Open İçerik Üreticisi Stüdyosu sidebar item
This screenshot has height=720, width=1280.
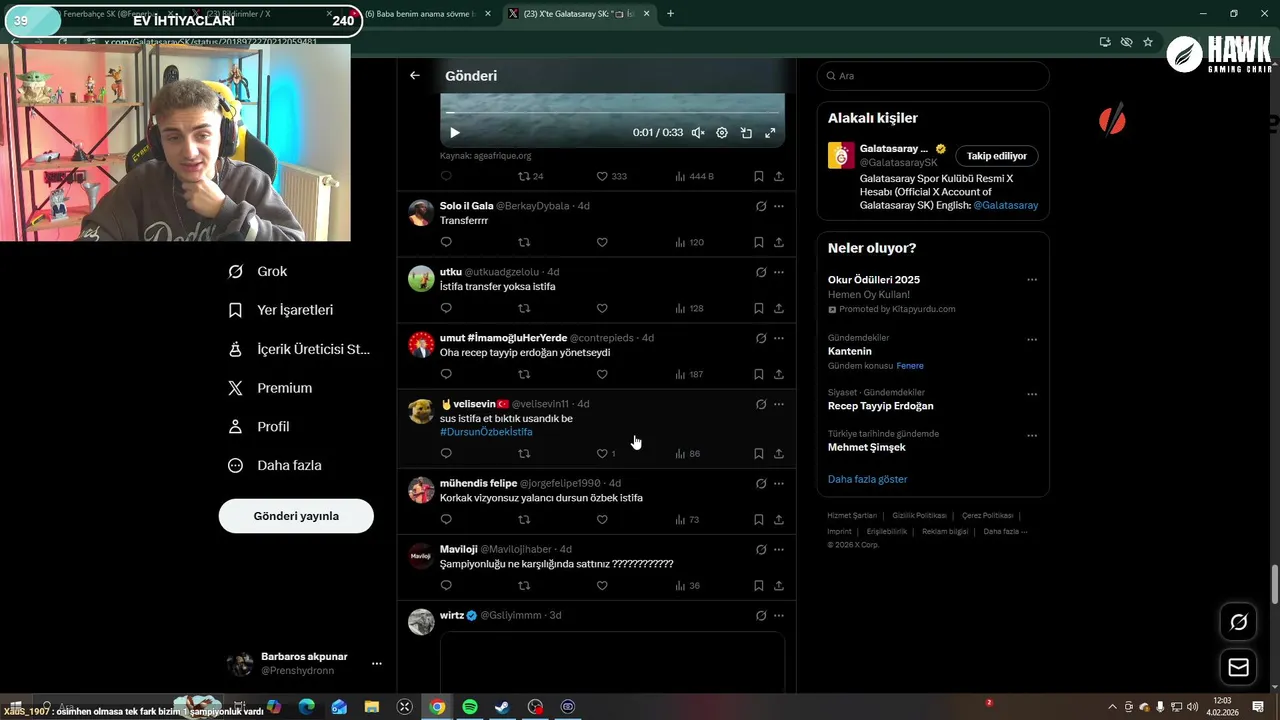299,349
